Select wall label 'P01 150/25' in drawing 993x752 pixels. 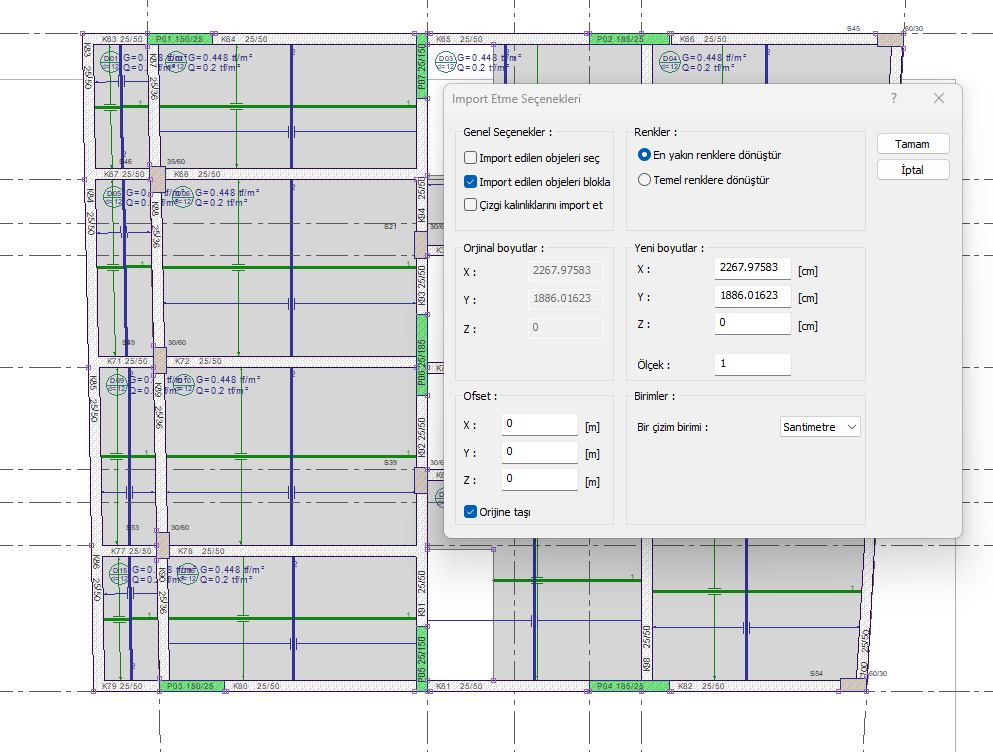(179, 39)
